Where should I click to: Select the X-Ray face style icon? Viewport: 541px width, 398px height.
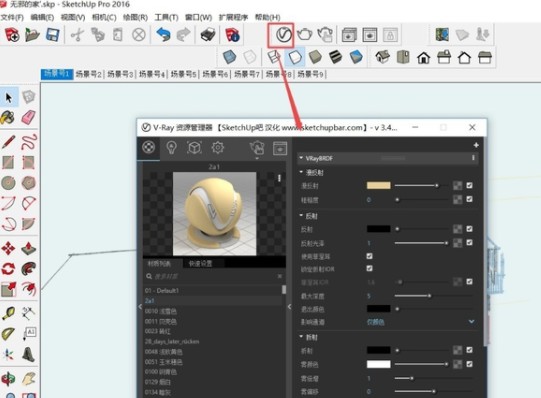[x=229, y=57]
